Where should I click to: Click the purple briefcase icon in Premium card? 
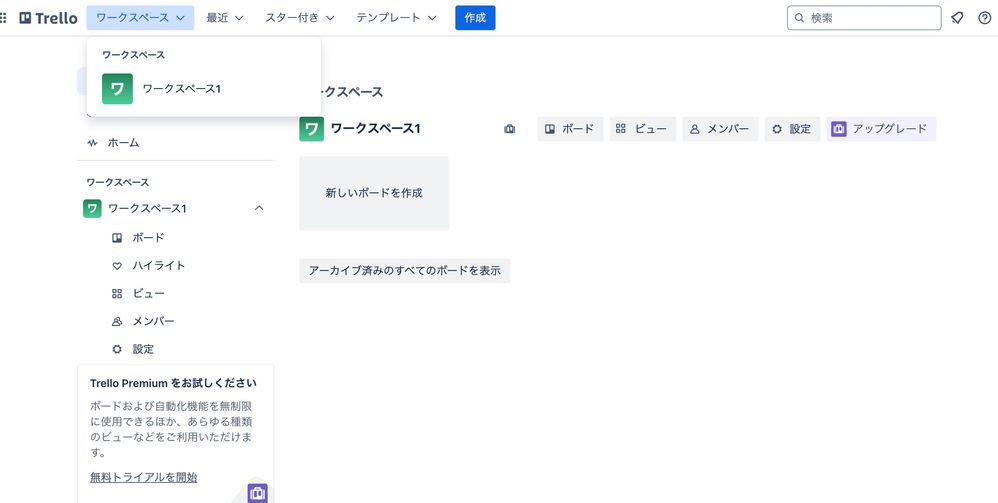click(x=257, y=493)
